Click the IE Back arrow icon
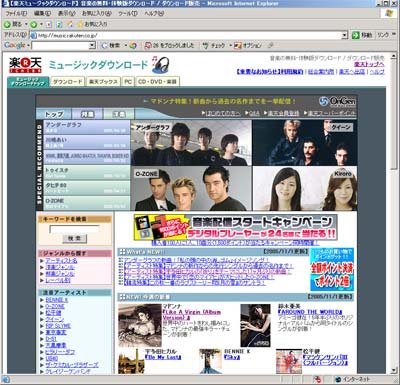400x385 pixels. (7, 24)
